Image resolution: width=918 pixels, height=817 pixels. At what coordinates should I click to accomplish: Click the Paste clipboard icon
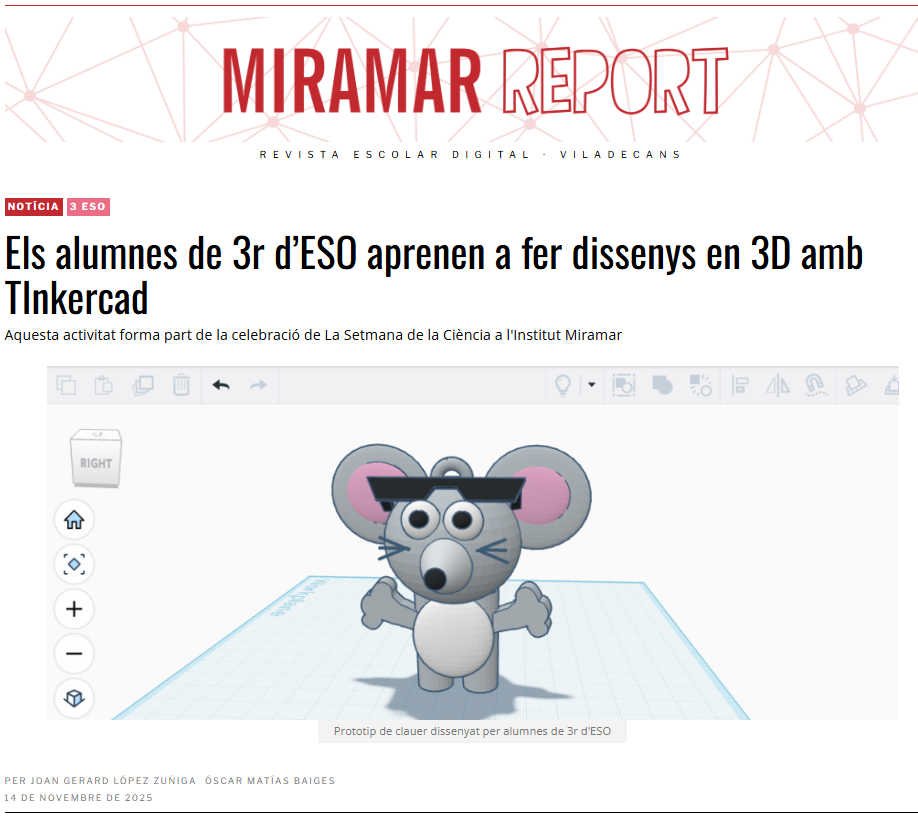103,385
